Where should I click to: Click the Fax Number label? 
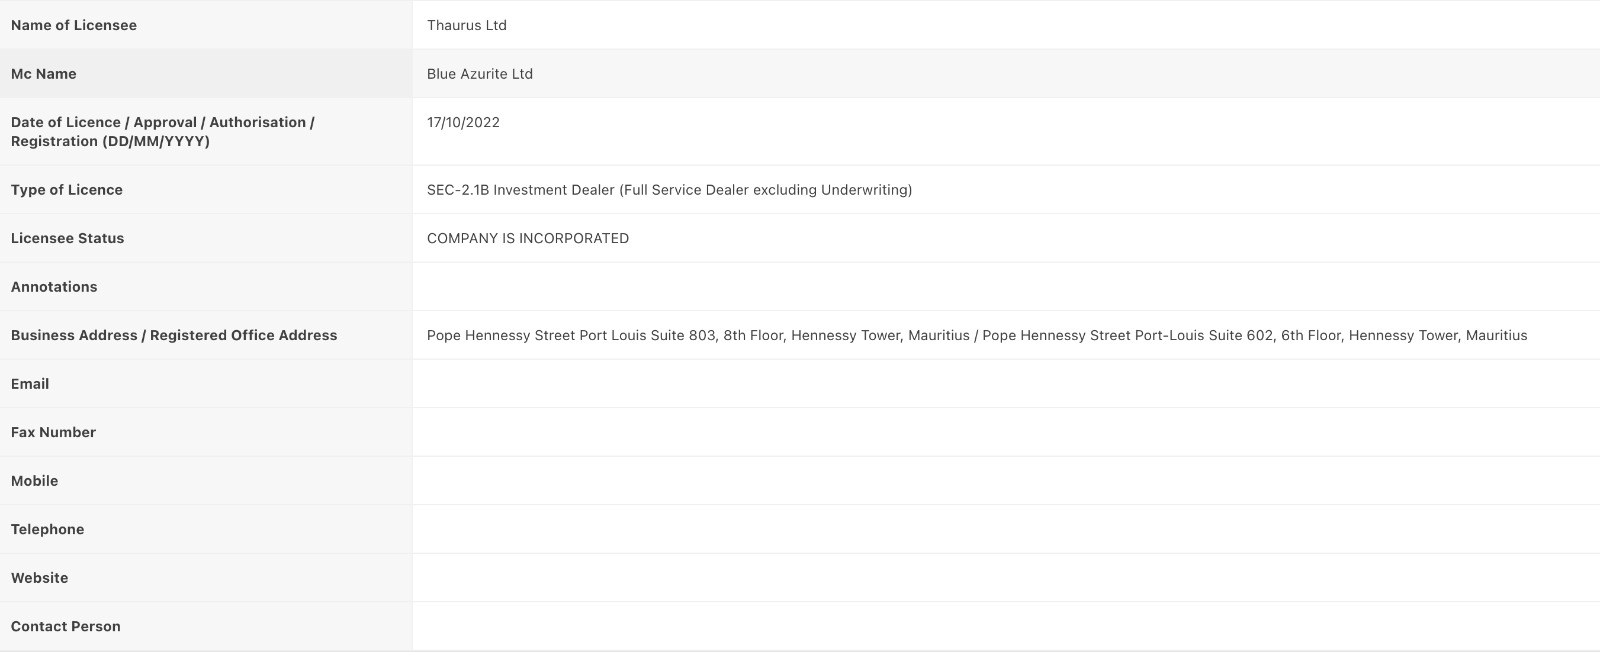pyautogui.click(x=53, y=432)
